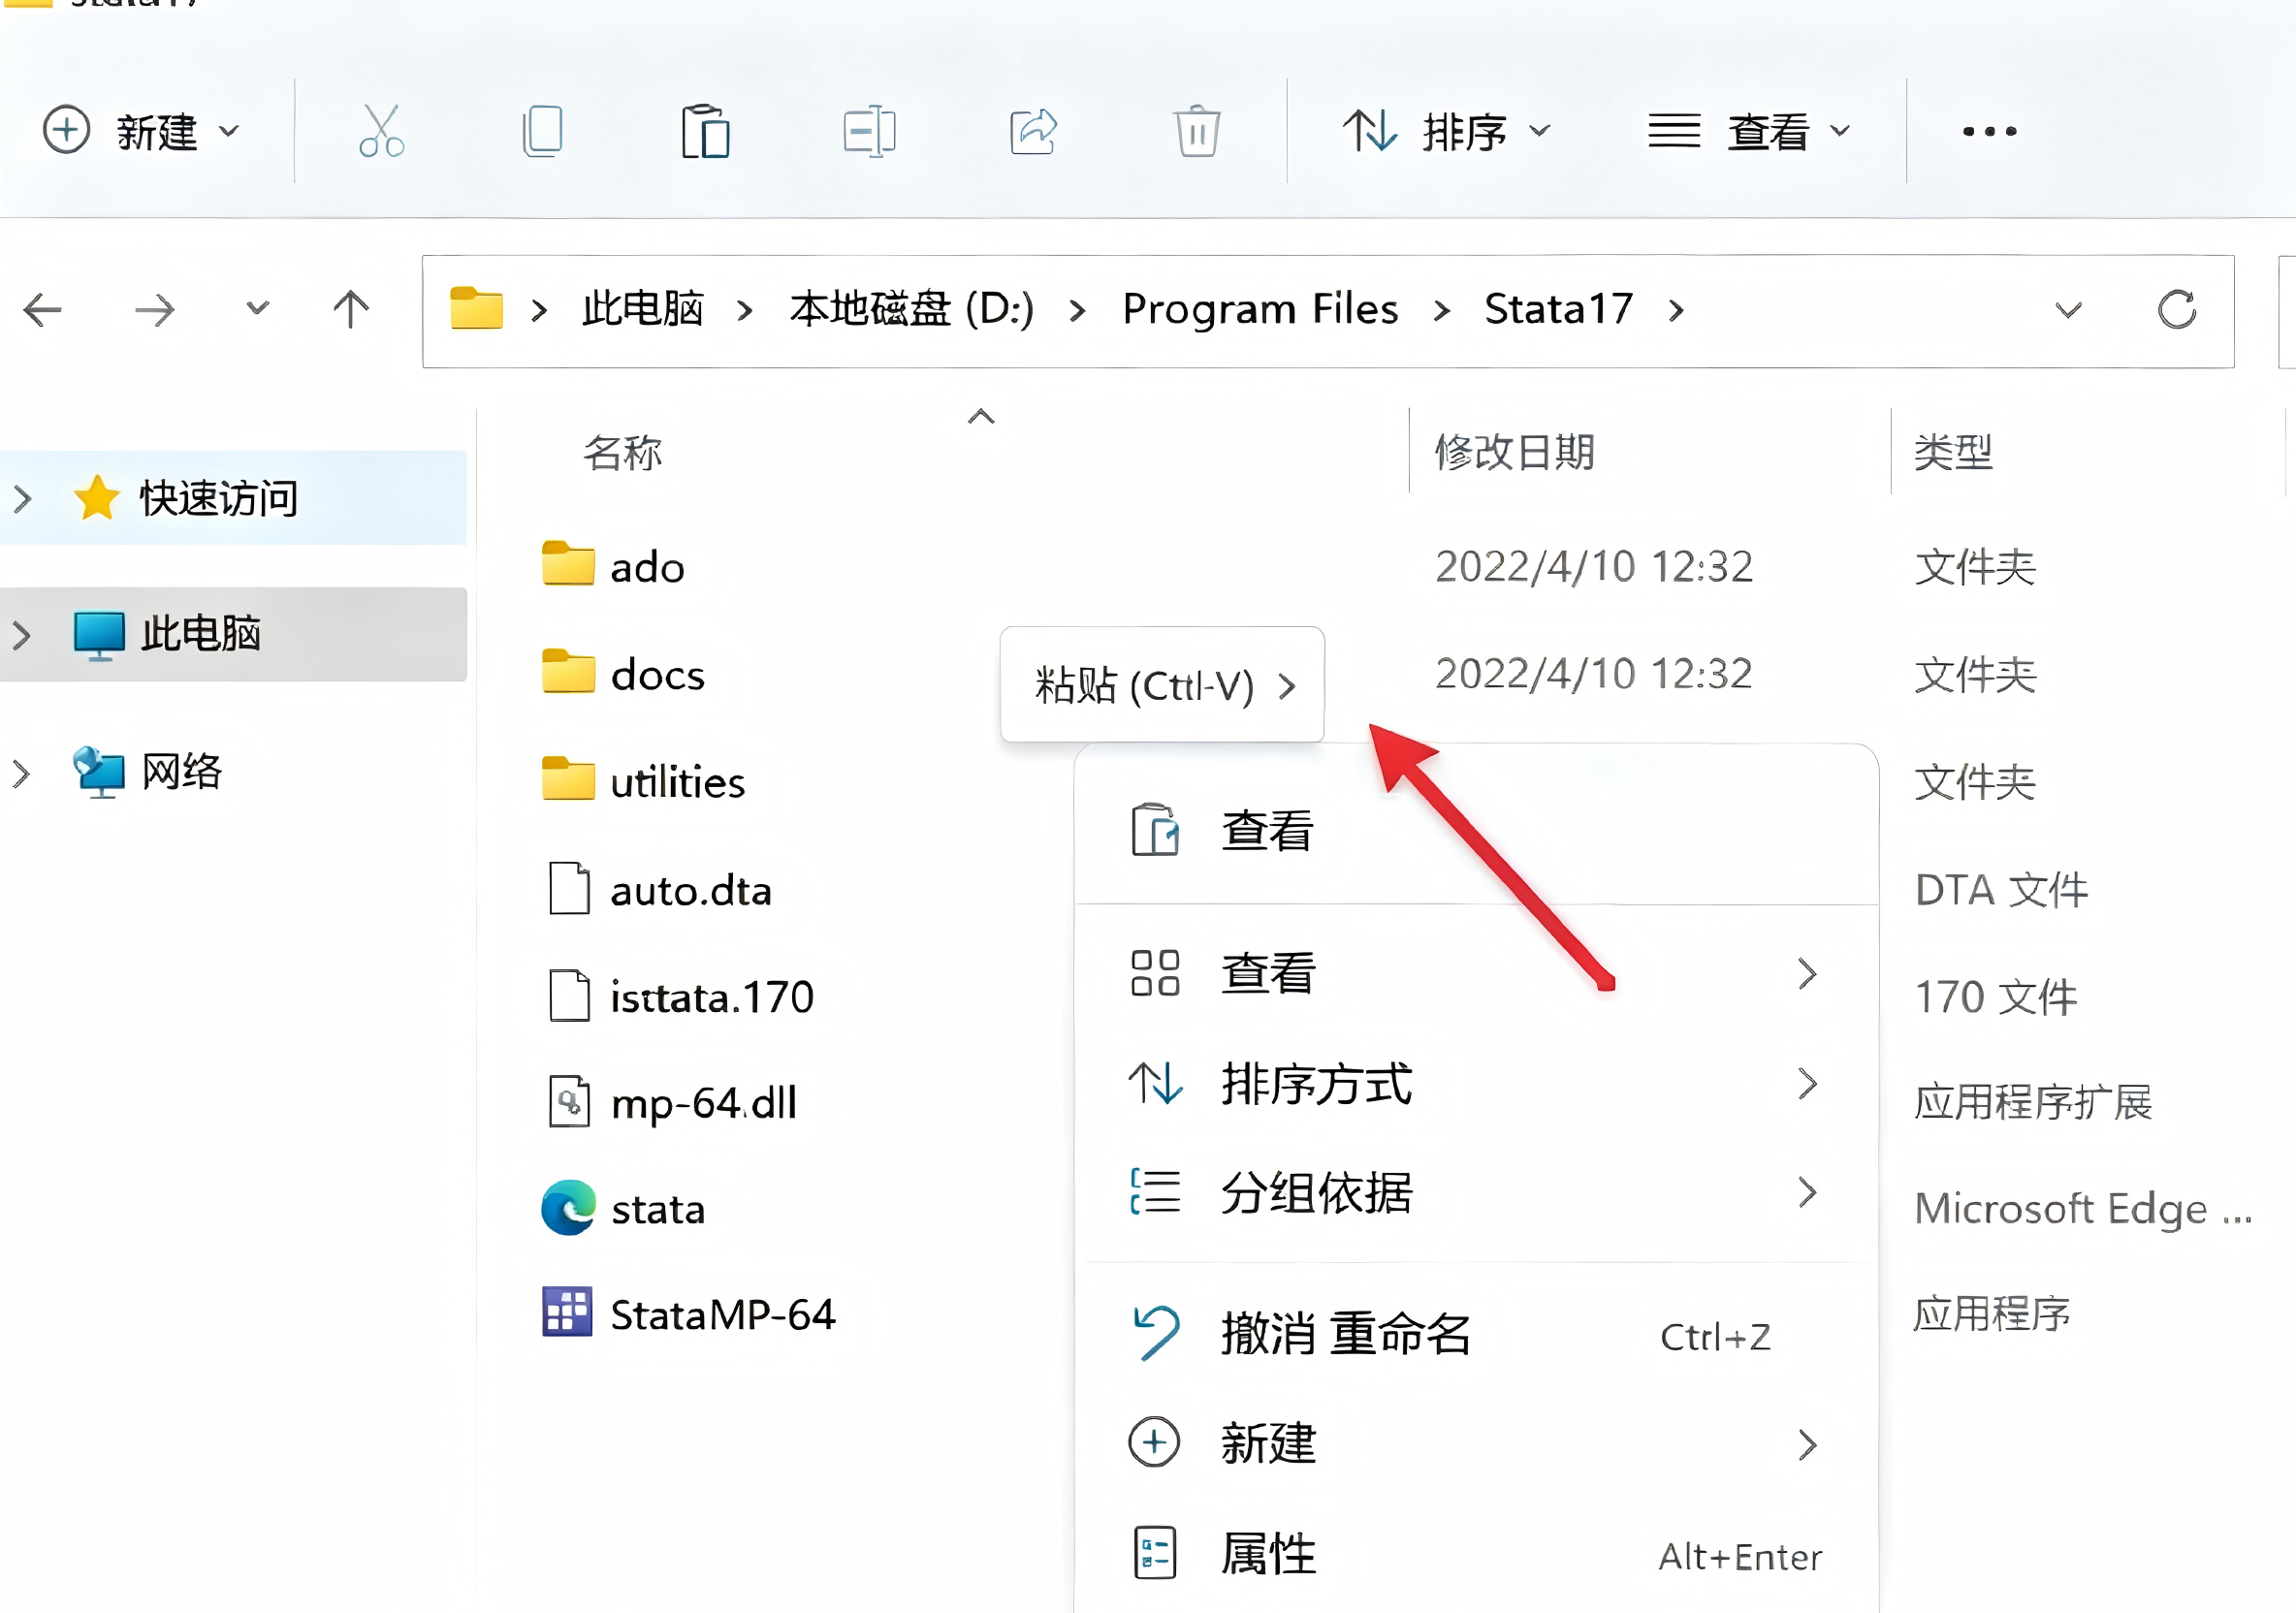Click the stata Edge browser icon

click(x=568, y=1208)
